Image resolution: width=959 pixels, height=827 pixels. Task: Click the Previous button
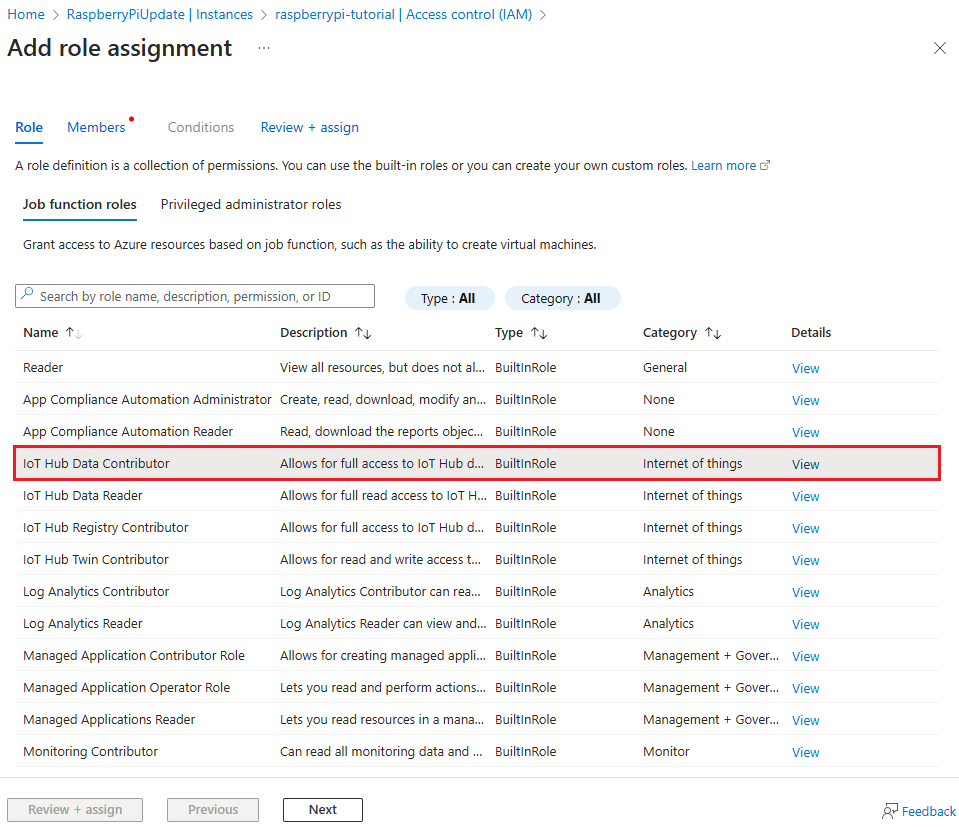tap(213, 809)
